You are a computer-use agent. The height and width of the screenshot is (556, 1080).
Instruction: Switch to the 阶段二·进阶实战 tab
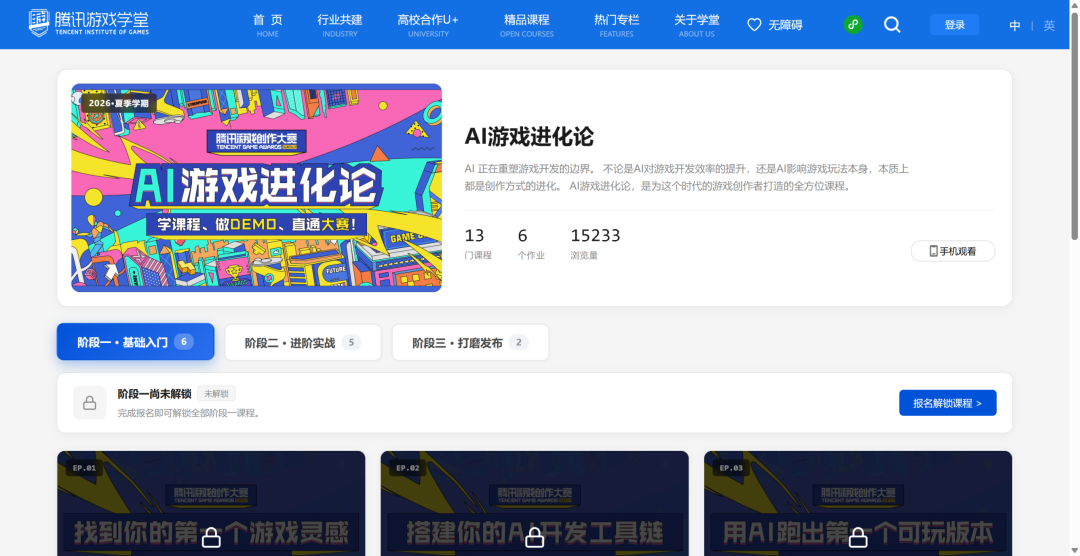pos(303,342)
